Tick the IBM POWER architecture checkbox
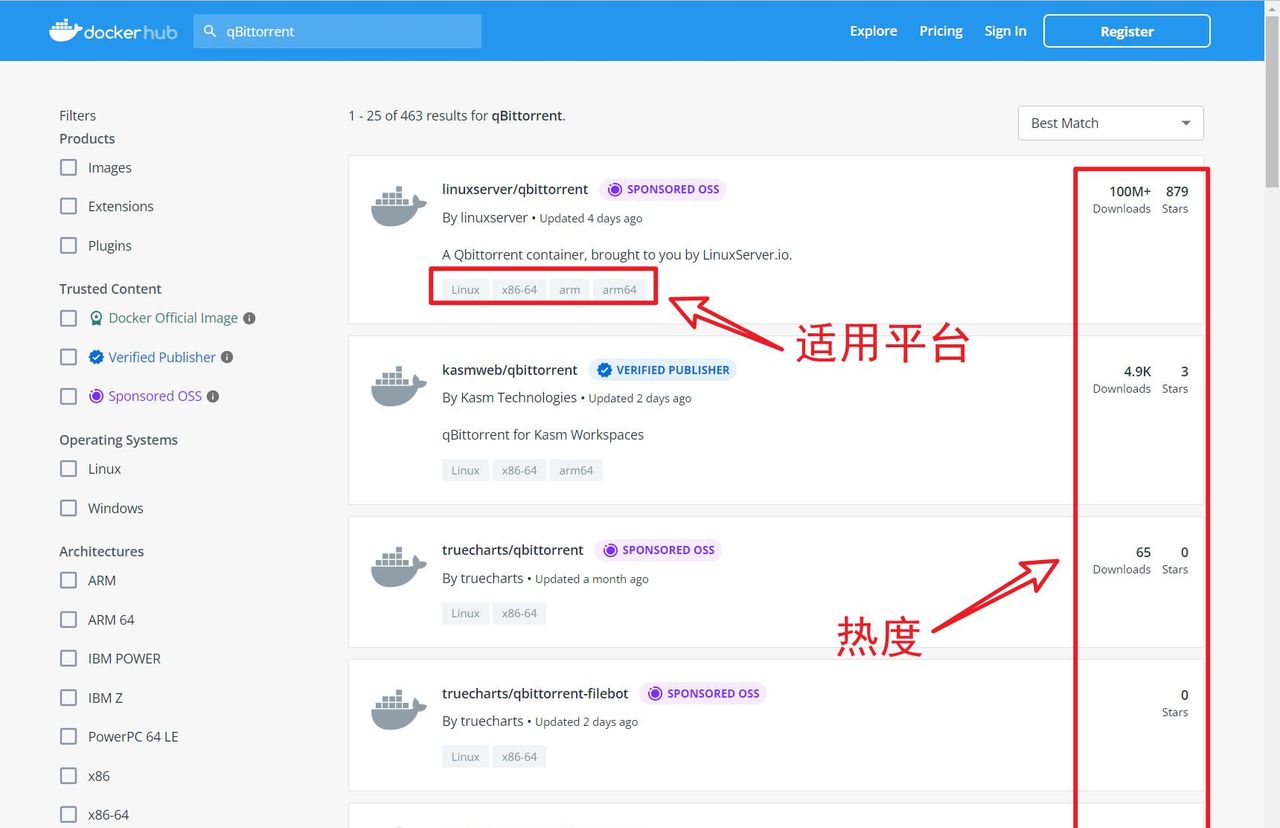The image size is (1280, 828). pos(68,658)
